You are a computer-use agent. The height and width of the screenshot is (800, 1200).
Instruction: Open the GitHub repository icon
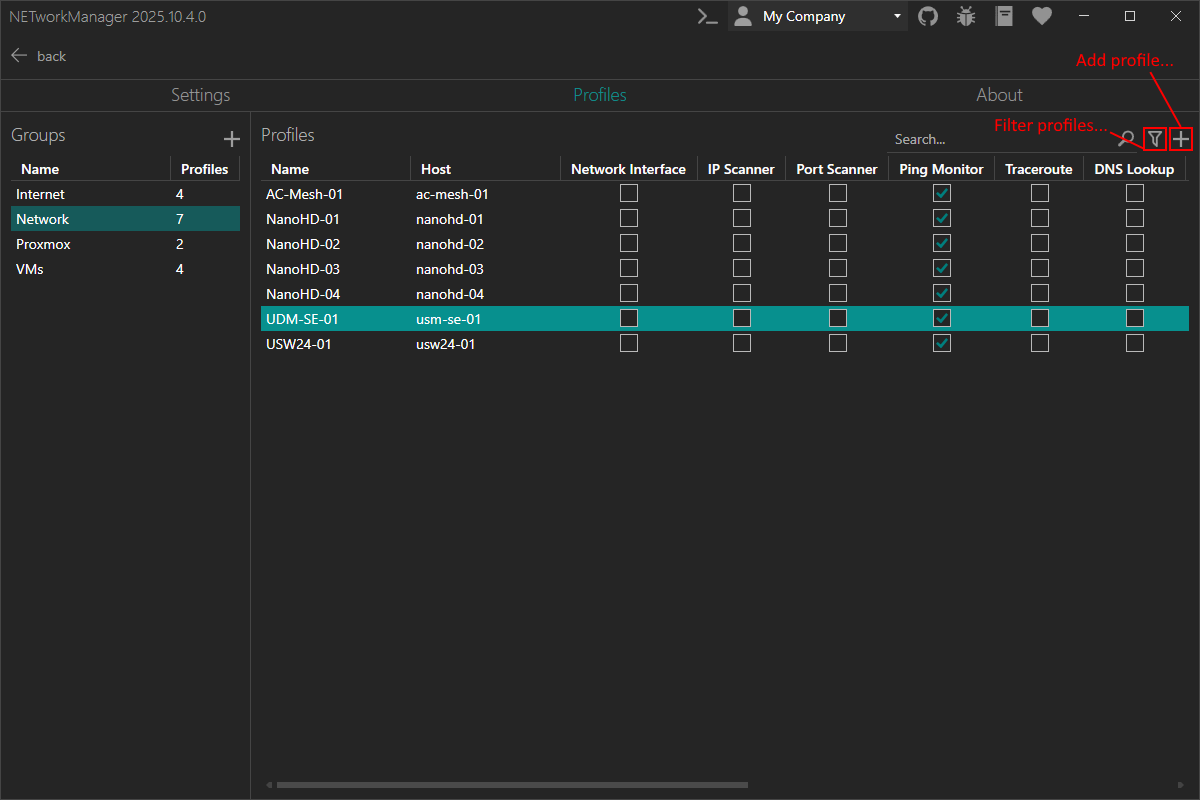click(x=928, y=16)
